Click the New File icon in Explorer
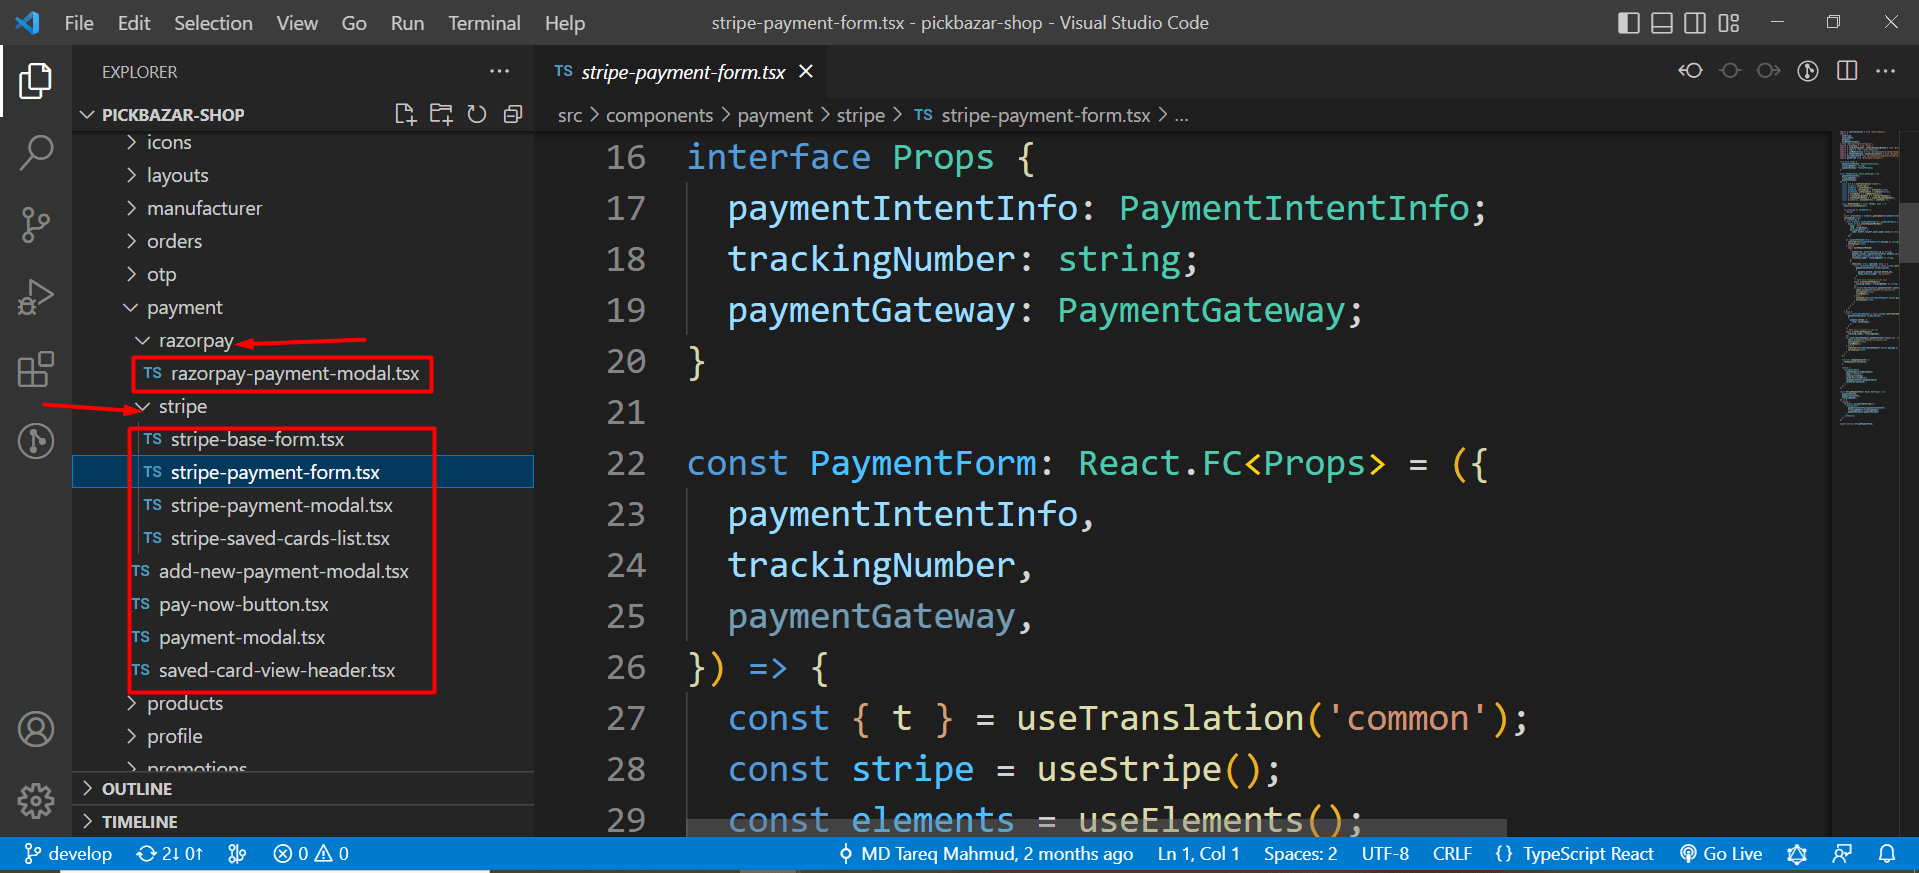Viewport: 1919px width, 873px height. point(405,114)
